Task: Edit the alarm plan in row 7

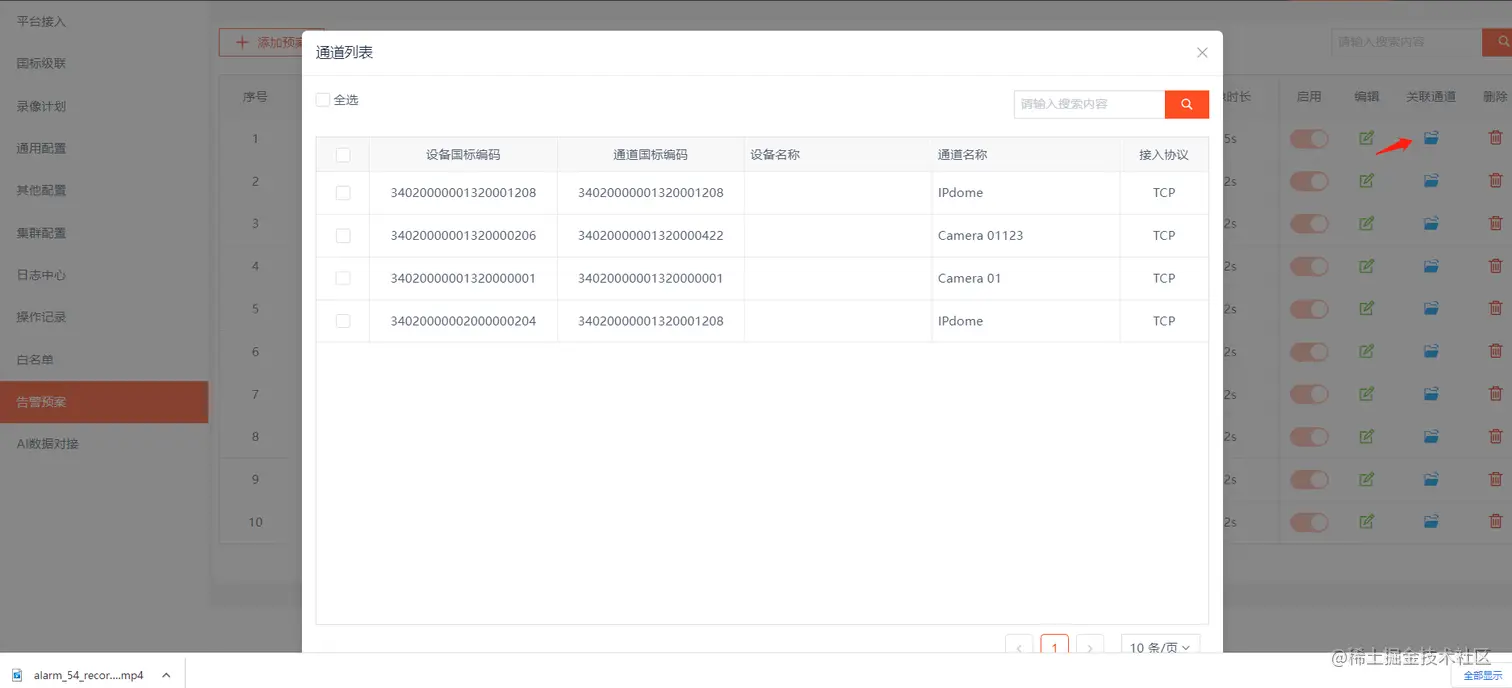Action: (x=1367, y=394)
